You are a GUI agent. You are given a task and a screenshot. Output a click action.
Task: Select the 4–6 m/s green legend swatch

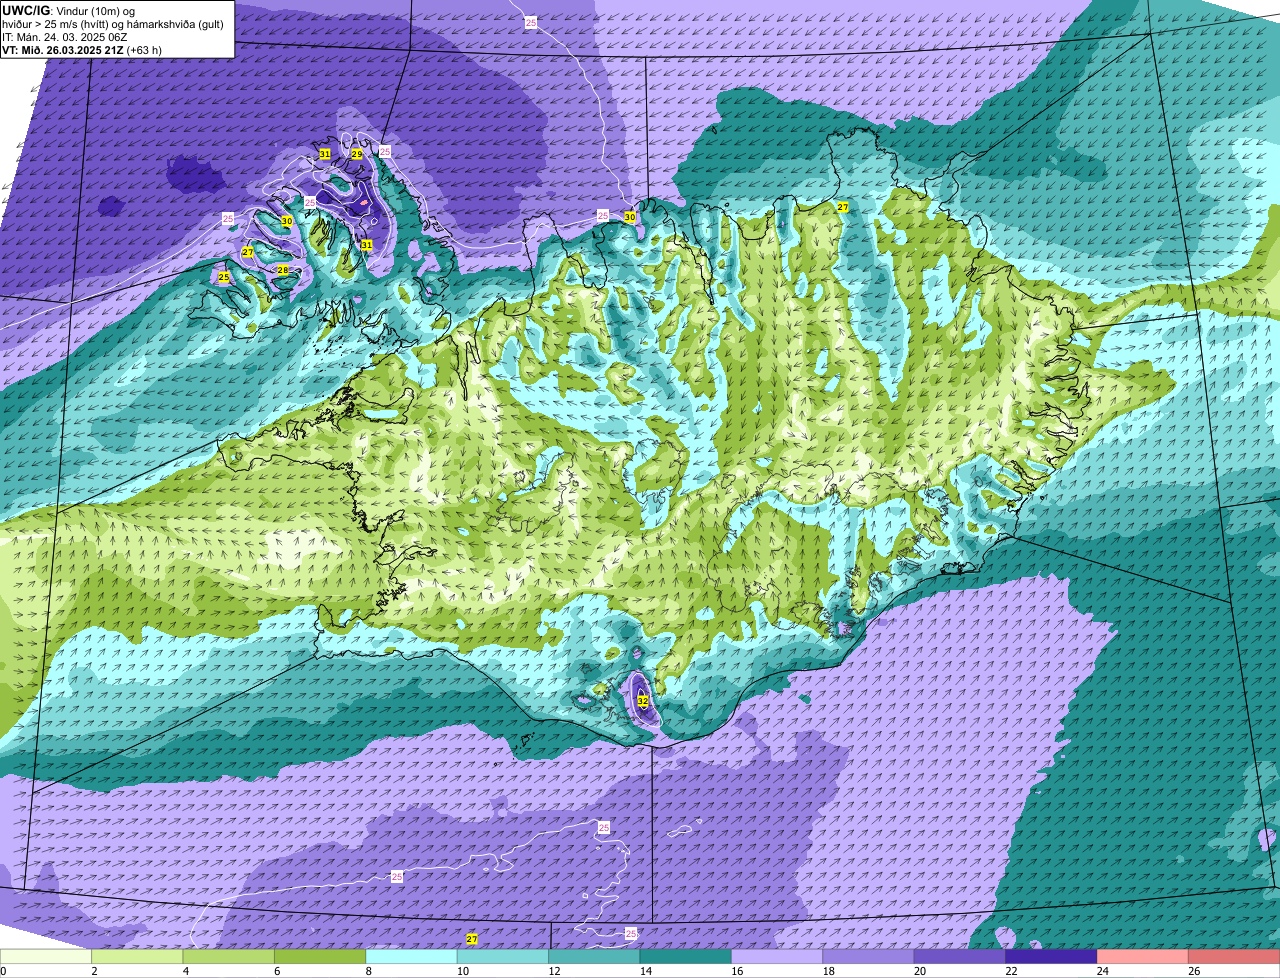229,956
